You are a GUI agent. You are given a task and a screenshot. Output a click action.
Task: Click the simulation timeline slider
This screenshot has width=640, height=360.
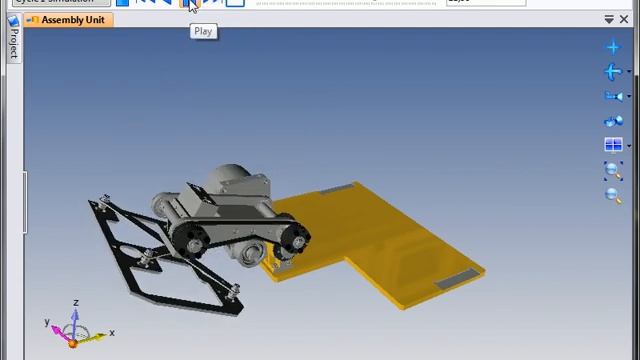(x=346, y=3)
